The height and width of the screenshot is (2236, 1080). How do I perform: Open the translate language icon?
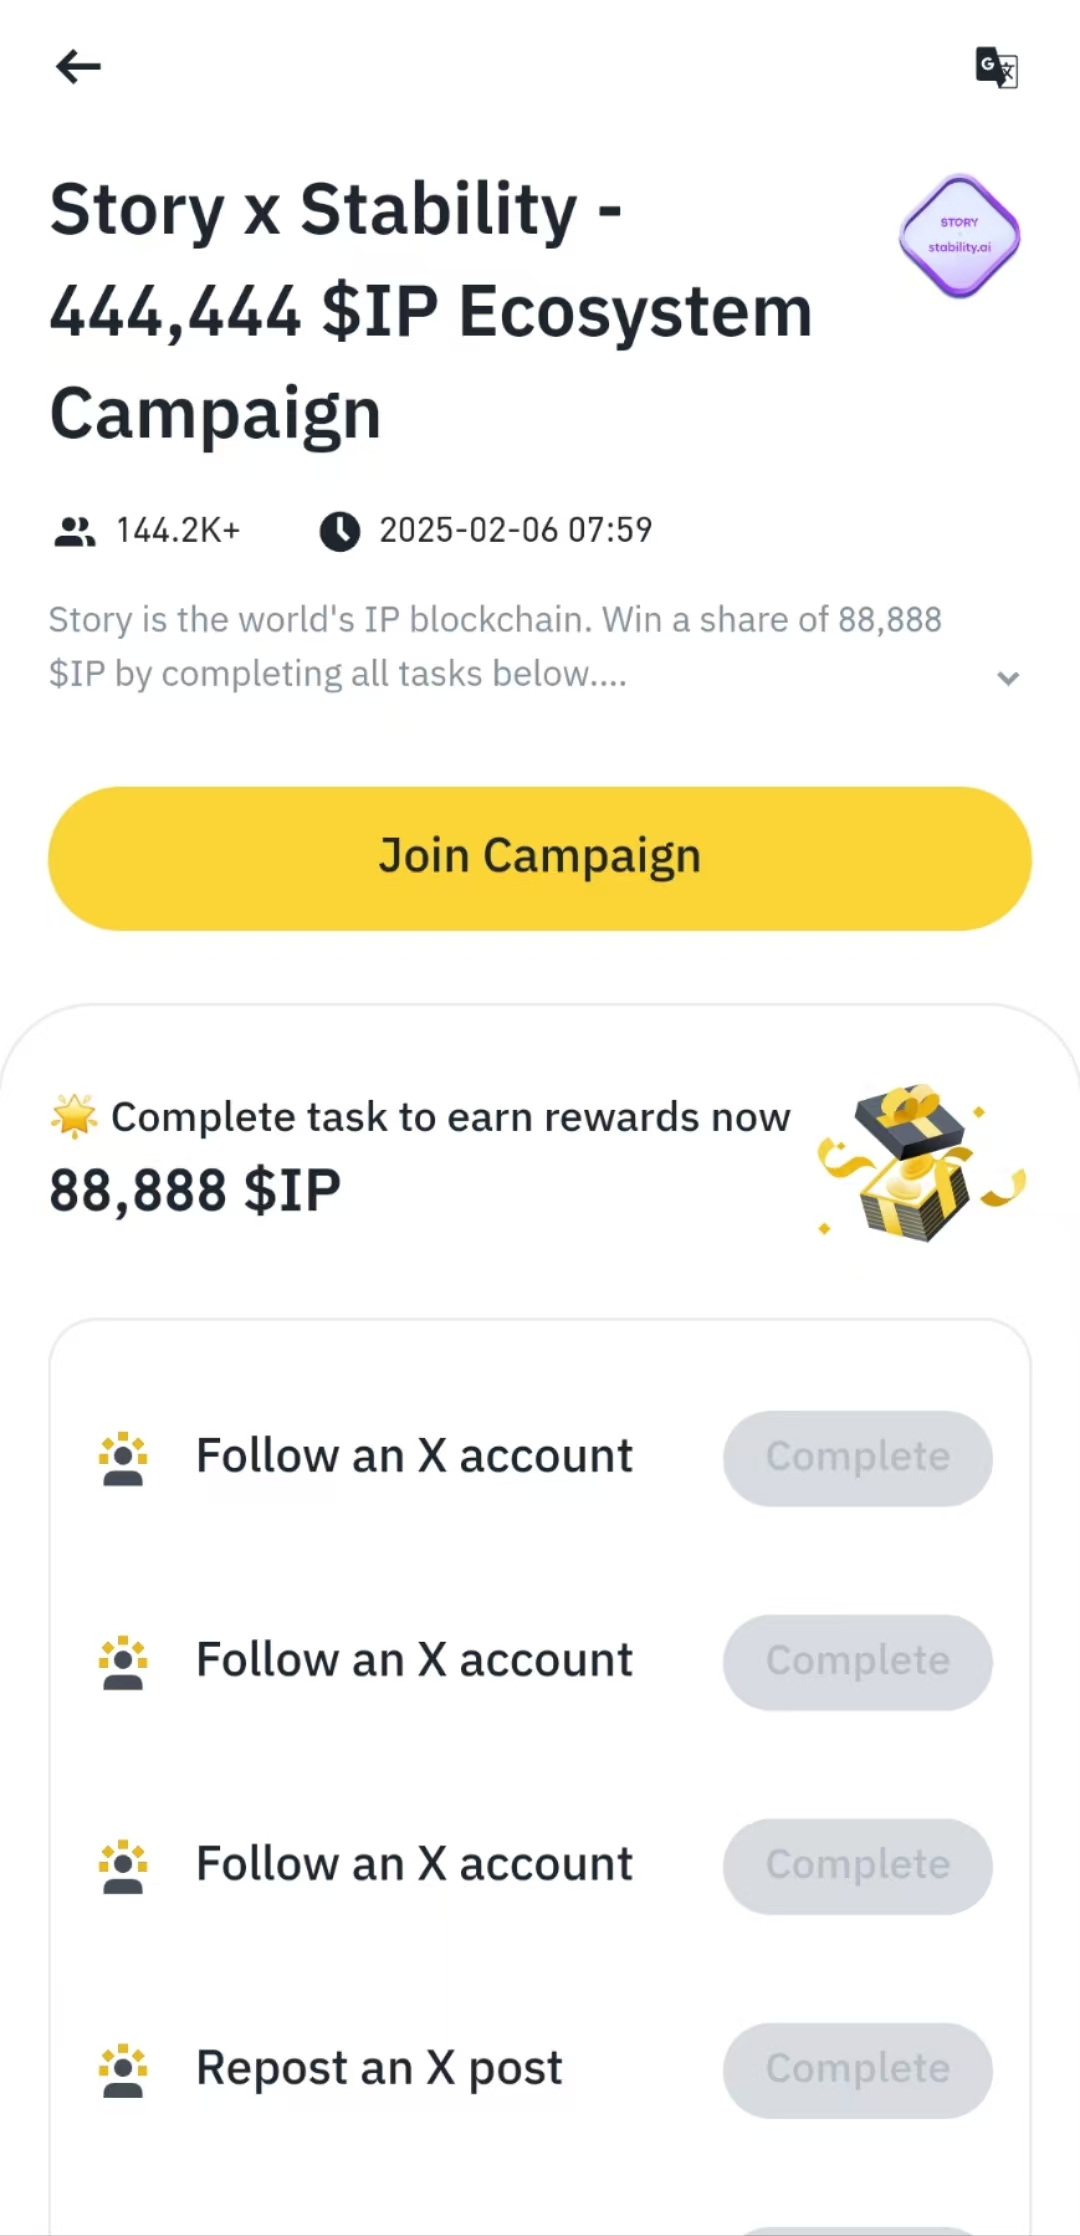[x=996, y=67]
